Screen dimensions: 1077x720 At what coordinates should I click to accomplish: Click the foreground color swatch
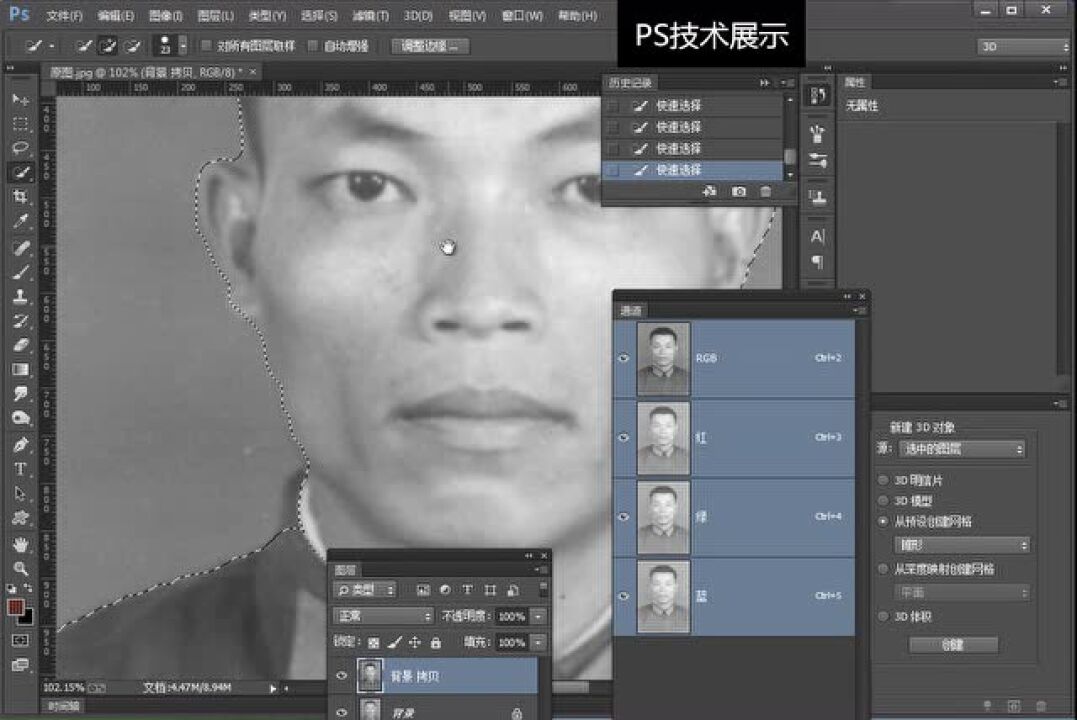coord(16,607)
